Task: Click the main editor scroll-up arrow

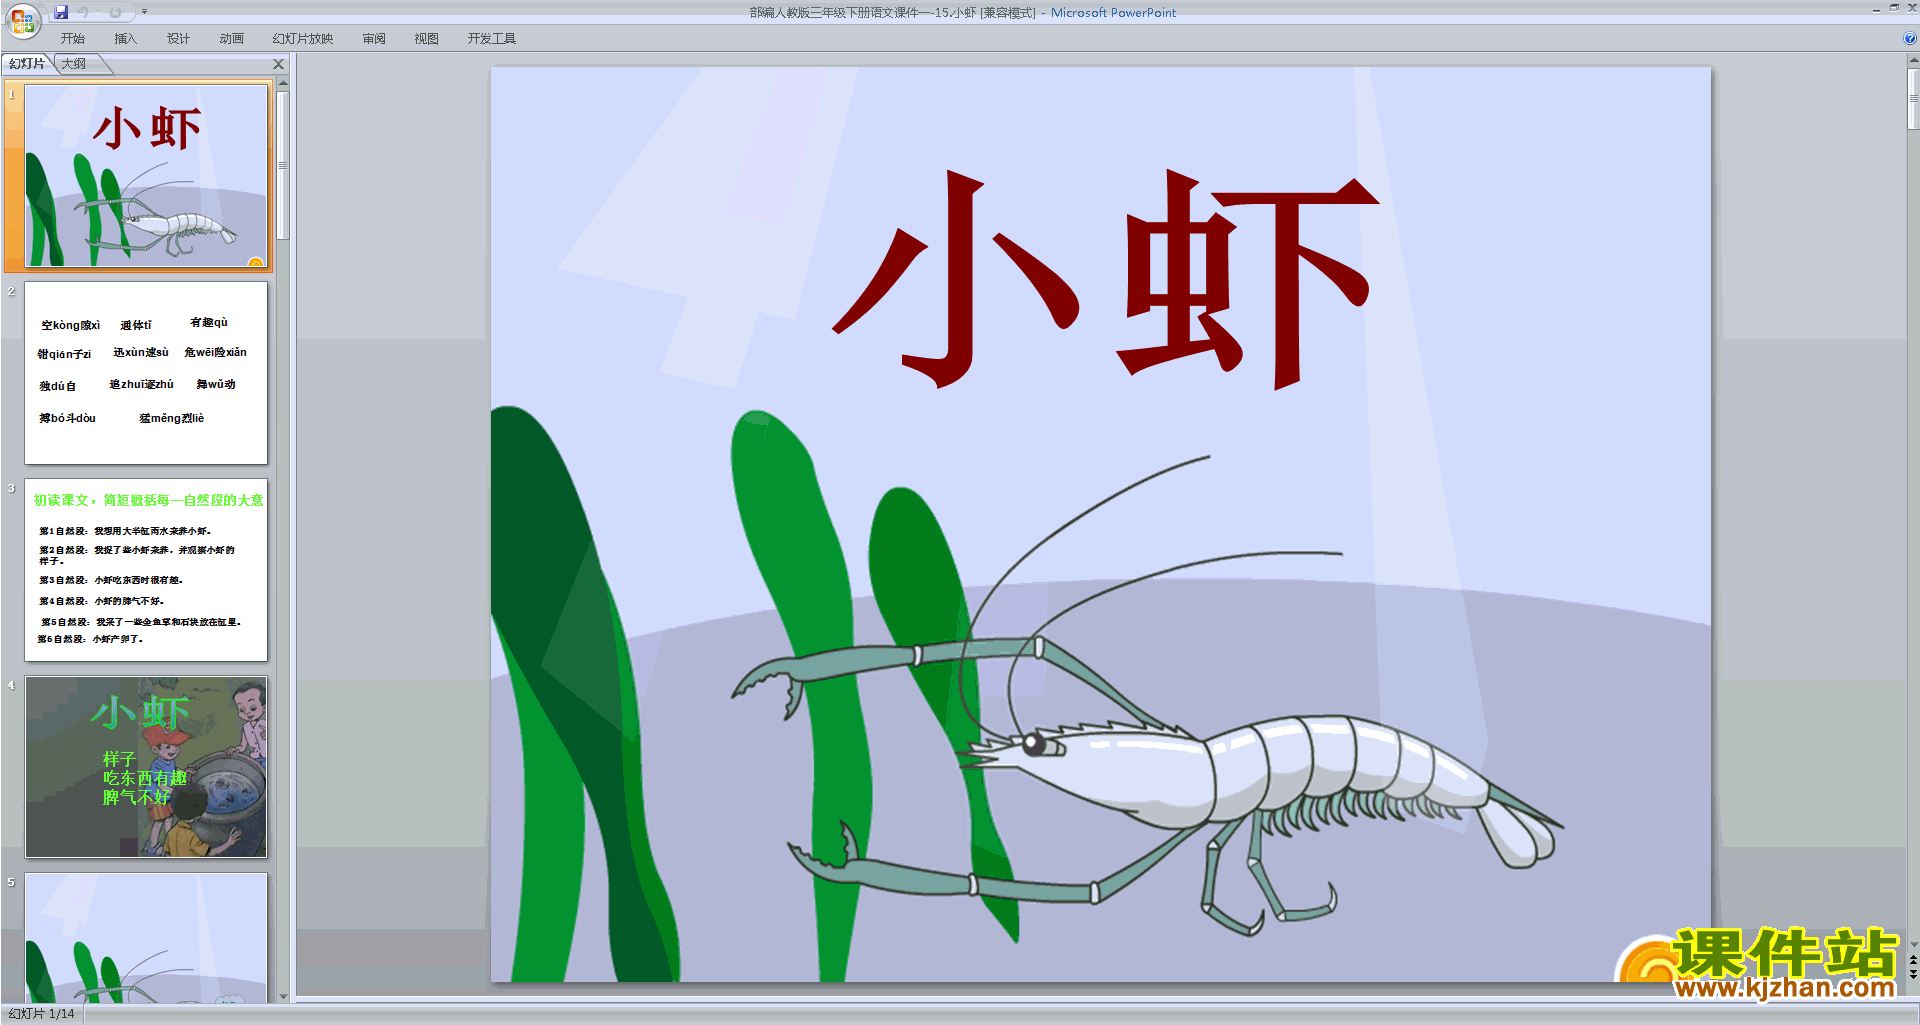Action: pyautogui.click(x=1913, y=60)
